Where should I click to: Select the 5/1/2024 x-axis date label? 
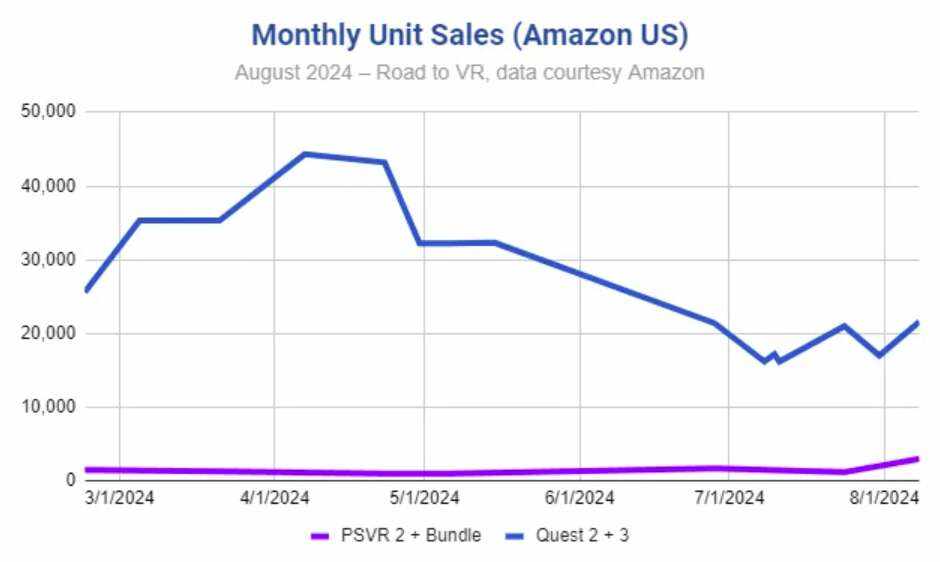[x=424, y=498]
